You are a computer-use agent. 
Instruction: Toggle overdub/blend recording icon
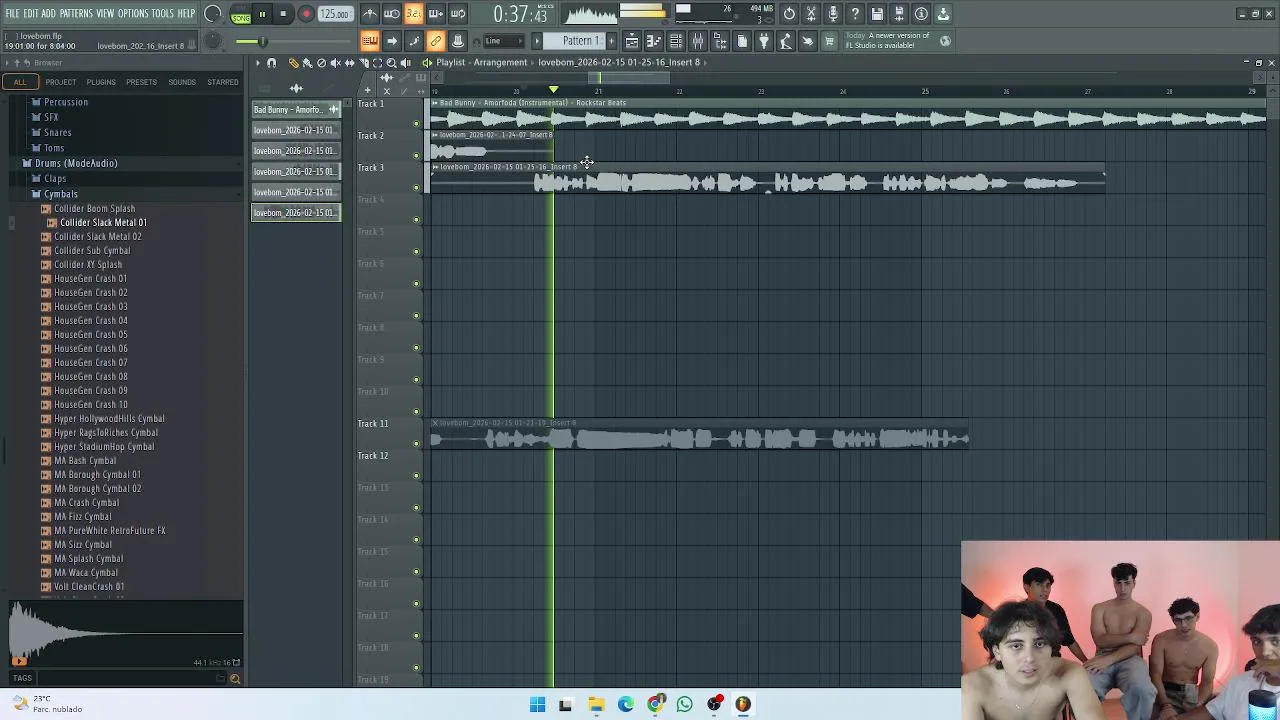pyautogui.click(x=435, y=14)
